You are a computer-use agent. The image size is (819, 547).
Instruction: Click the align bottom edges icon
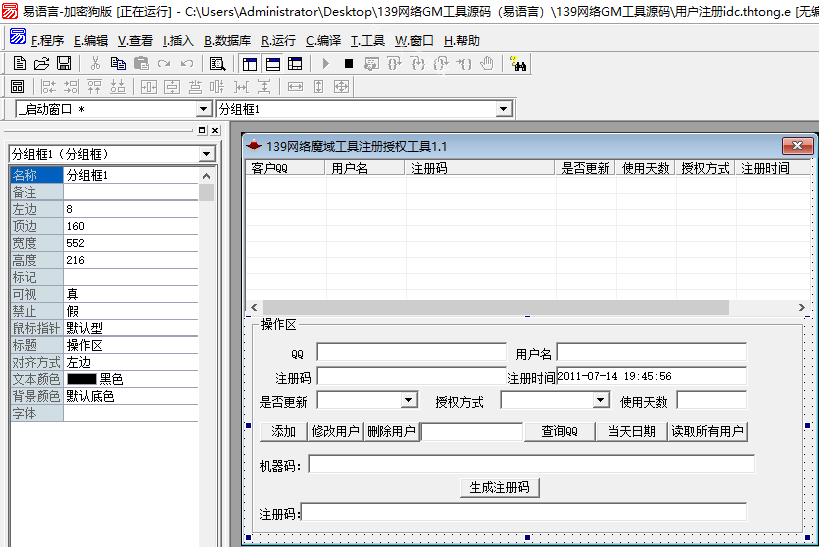[118, 86]
